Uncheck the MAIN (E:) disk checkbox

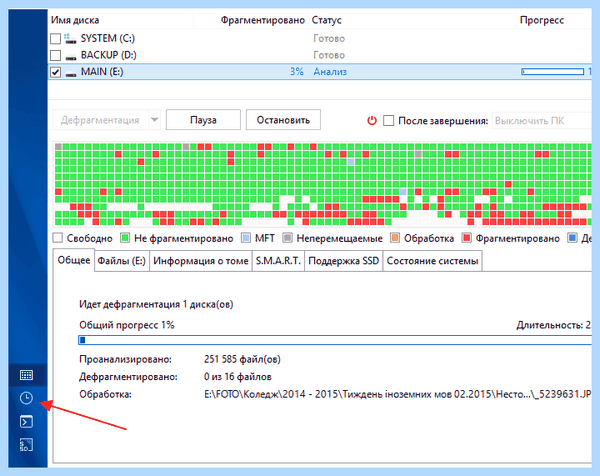(55, 72)
